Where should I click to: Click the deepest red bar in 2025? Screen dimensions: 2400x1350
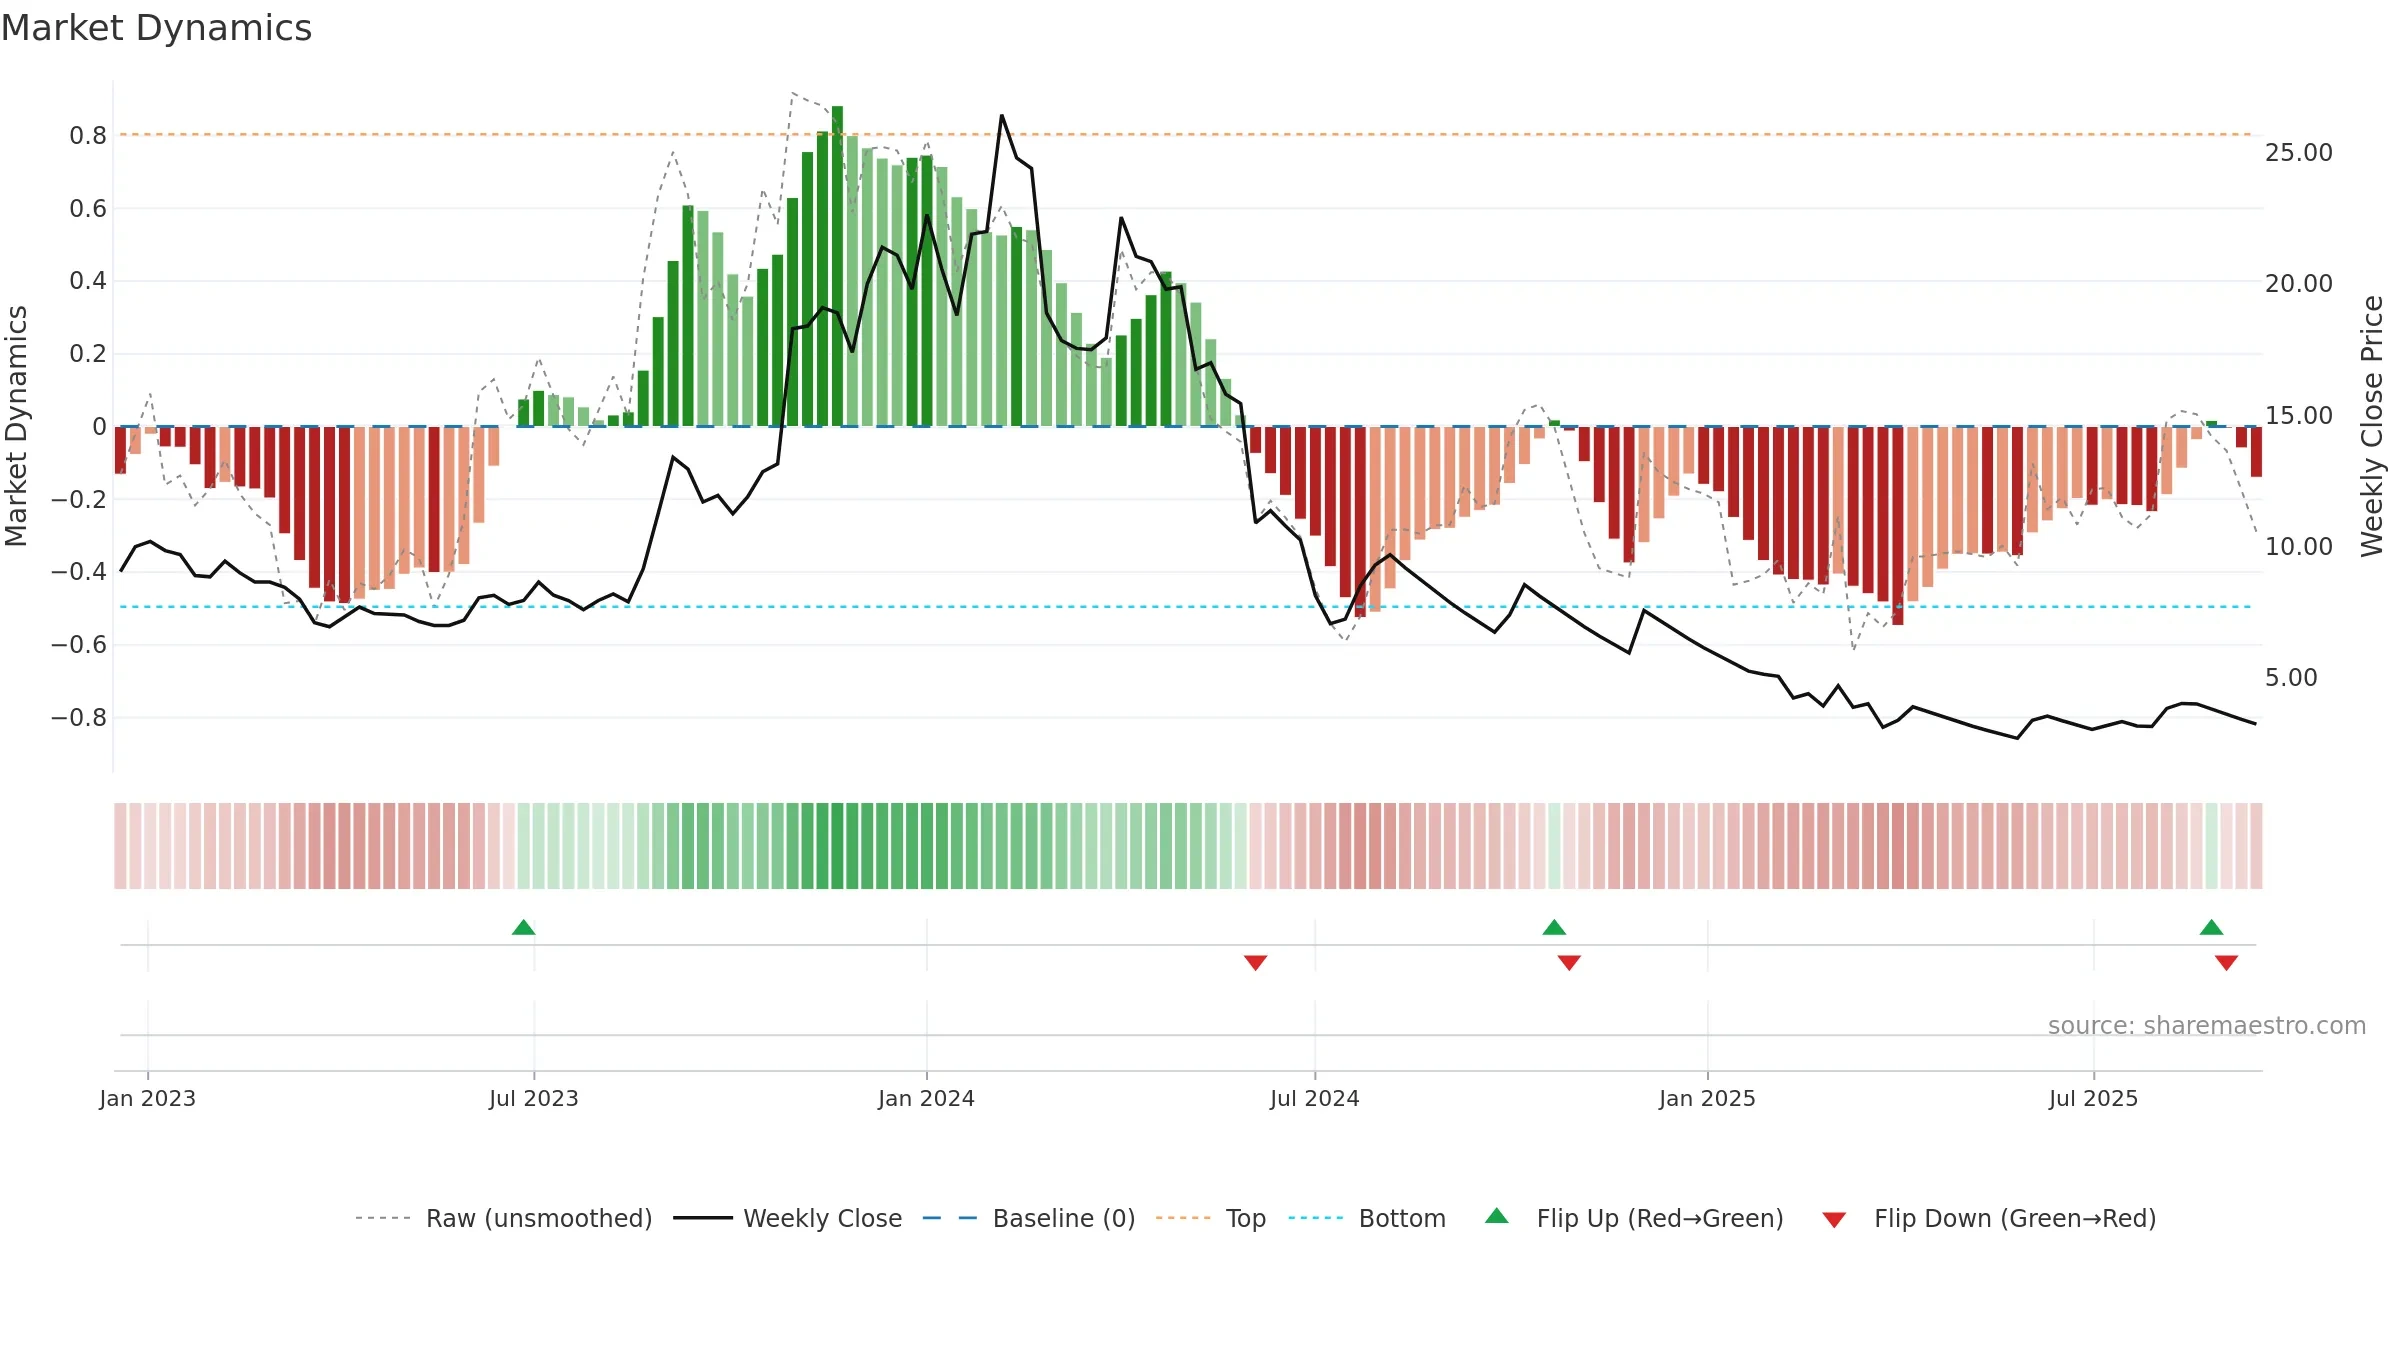pyautogui.click(x=1898, y=526)
